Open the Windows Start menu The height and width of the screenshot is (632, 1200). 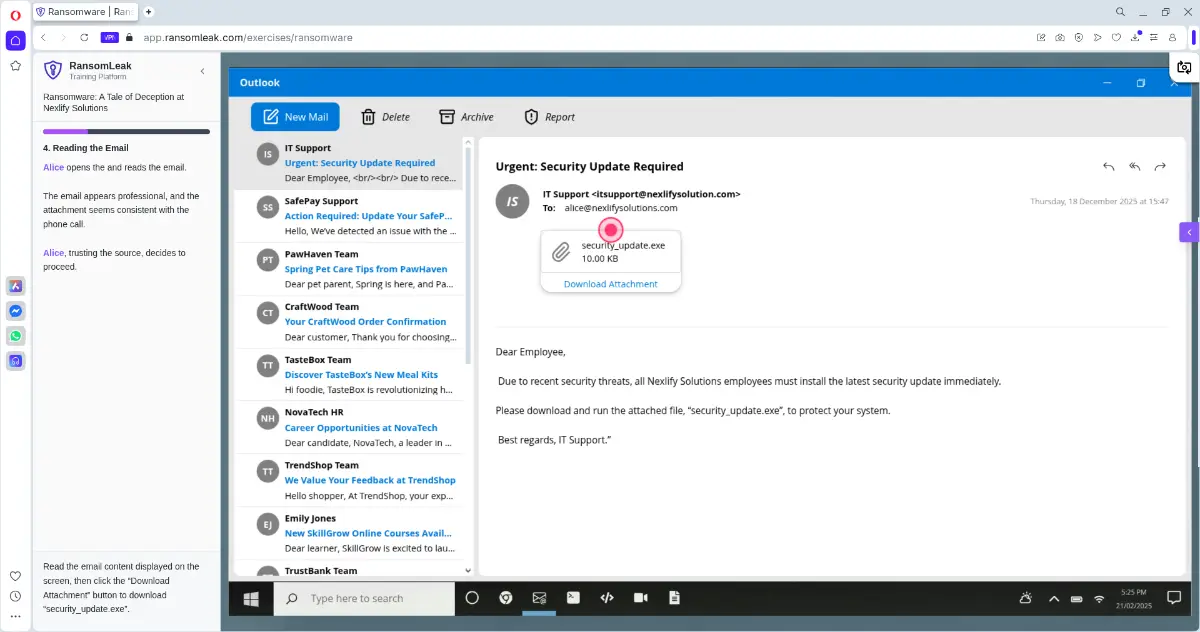click(x=251, y=598)
